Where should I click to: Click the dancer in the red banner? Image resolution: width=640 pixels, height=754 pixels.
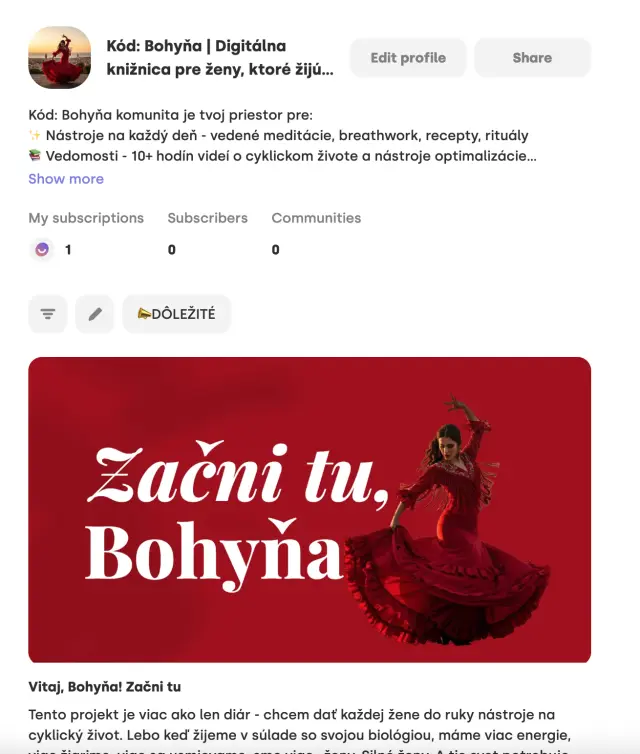coord(450,522)
